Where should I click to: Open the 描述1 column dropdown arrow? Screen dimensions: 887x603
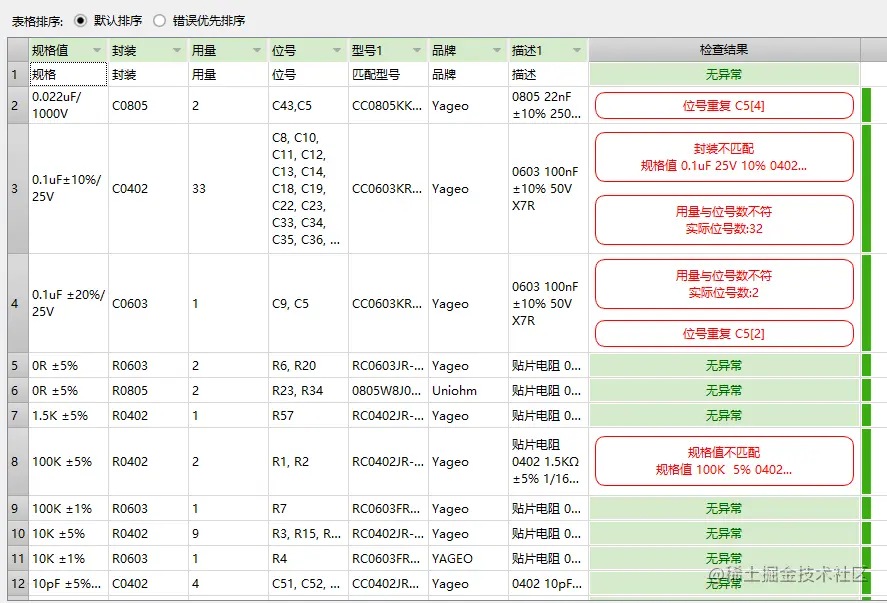576,50
